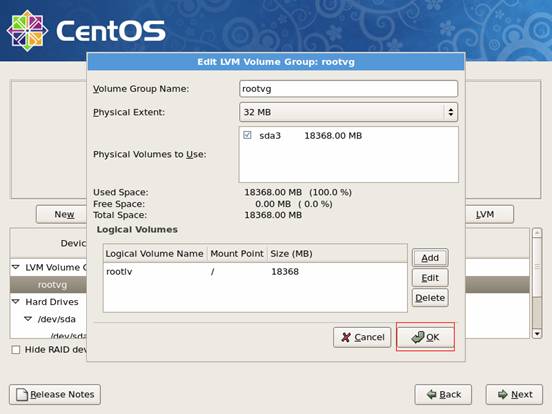Screen dimensions: 552x414
Task: Select the rootvg entry in device tree
Action: pos(52,285)
